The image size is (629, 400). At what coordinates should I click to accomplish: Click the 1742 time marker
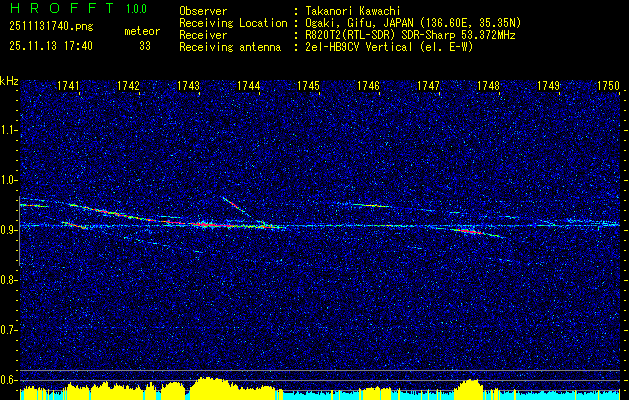[x=128, y=85]
